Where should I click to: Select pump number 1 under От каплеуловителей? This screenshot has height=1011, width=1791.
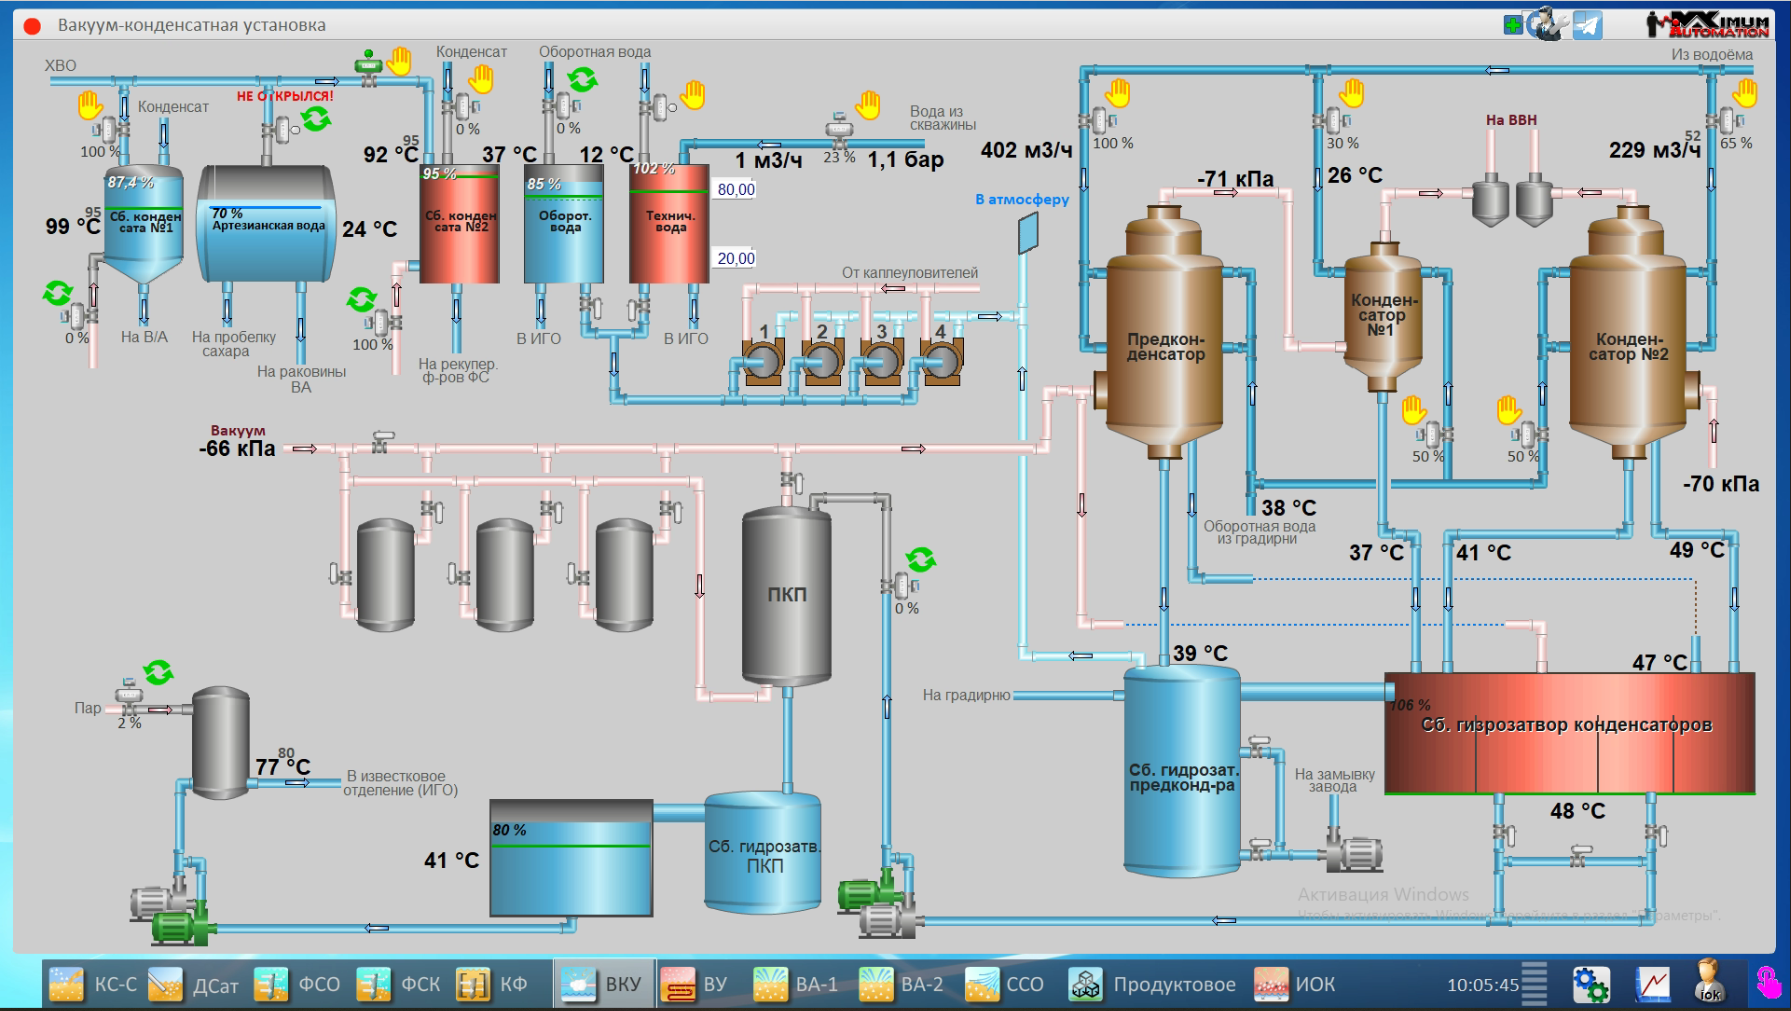[x=762, y=360]
